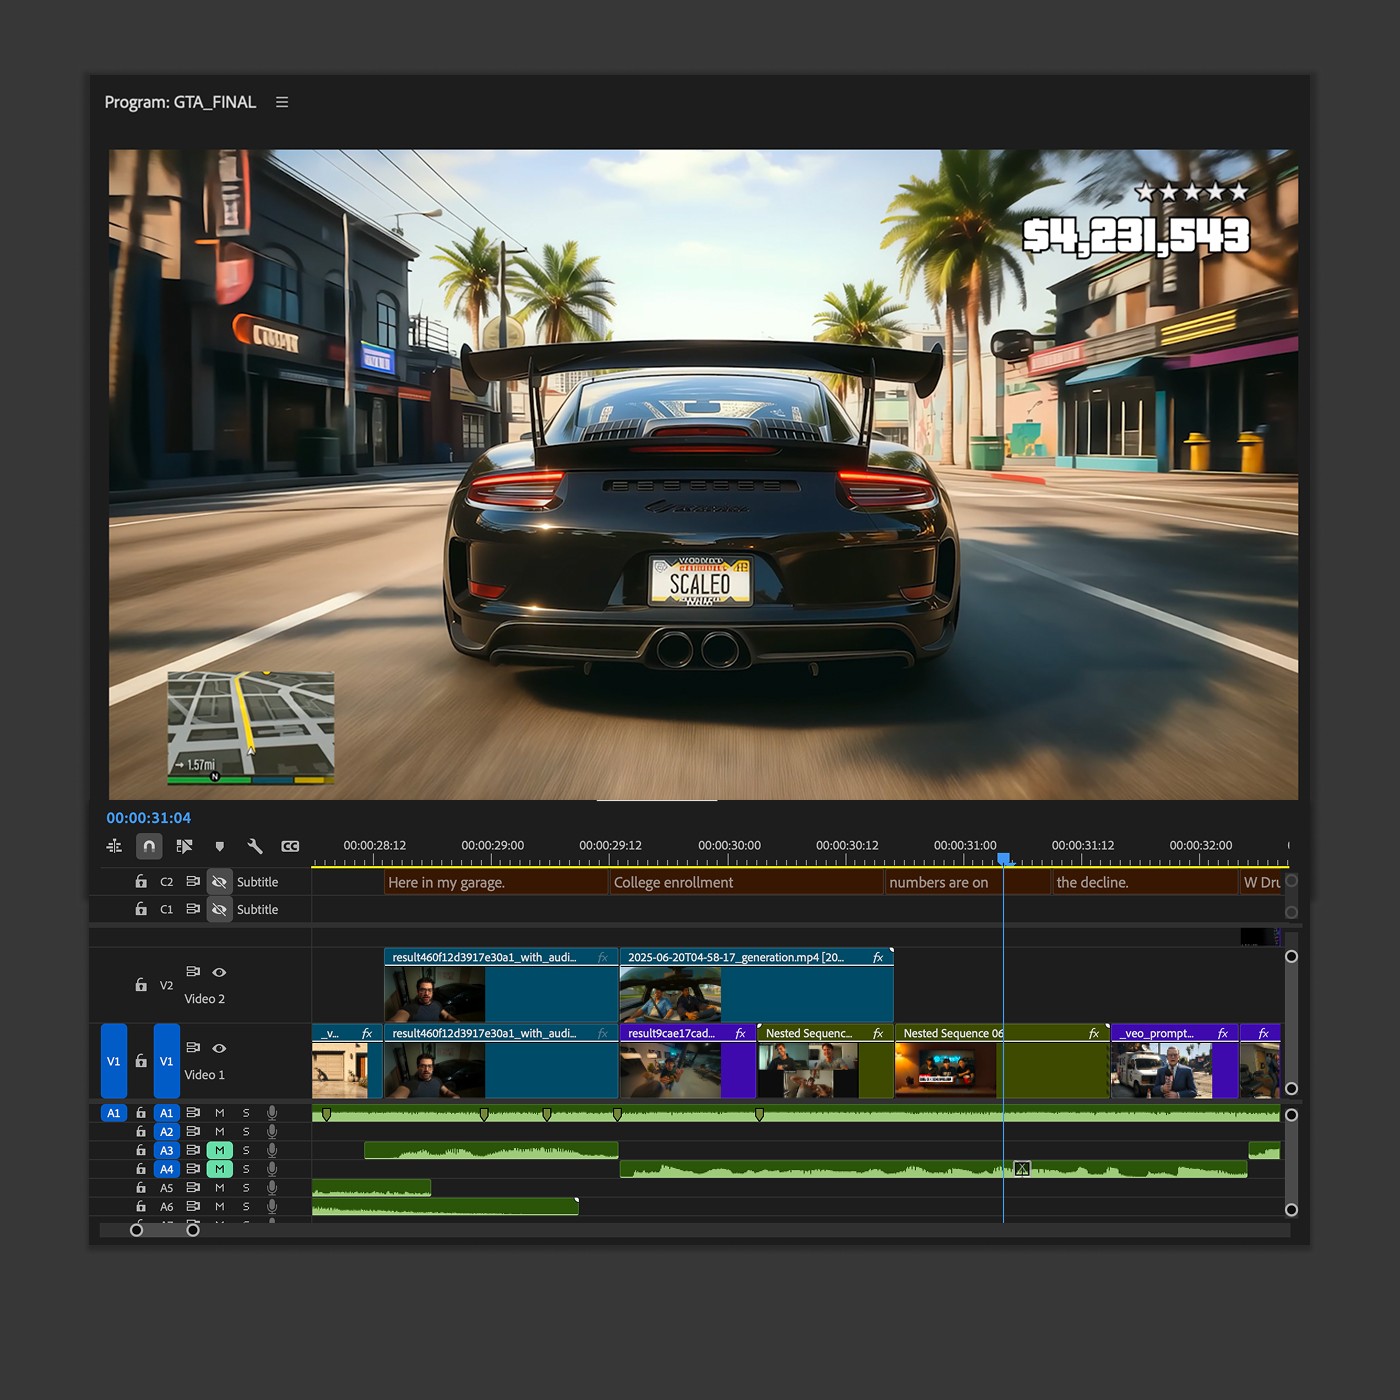Click sync lock icon on track C1
Viewport: 1400px width, 1400px height.
(x=193, y=909)
